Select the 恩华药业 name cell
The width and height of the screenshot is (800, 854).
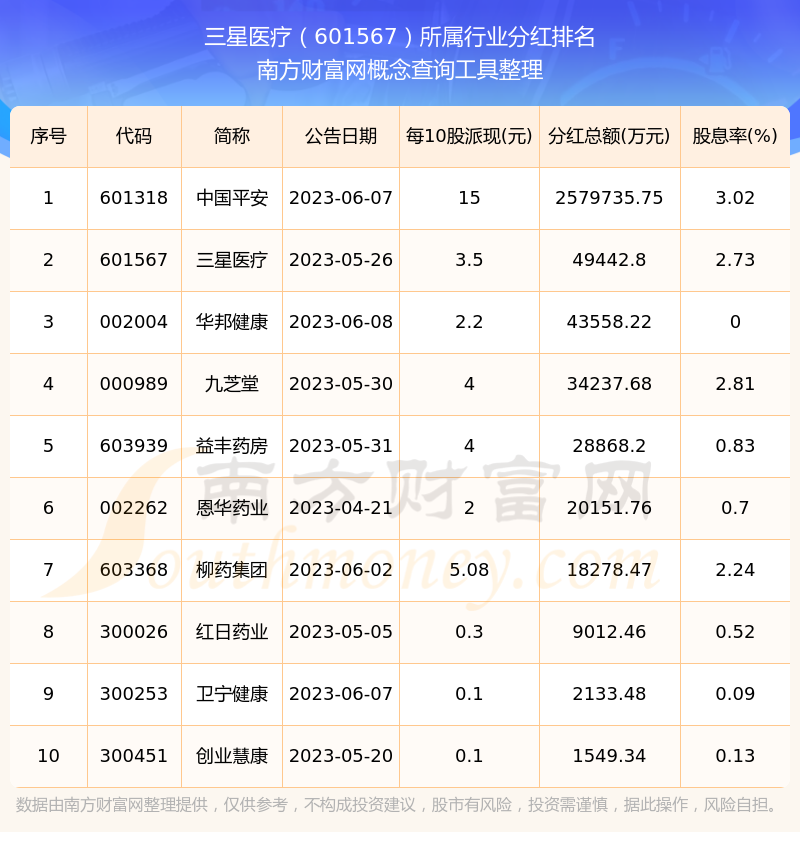pos(232,509)
